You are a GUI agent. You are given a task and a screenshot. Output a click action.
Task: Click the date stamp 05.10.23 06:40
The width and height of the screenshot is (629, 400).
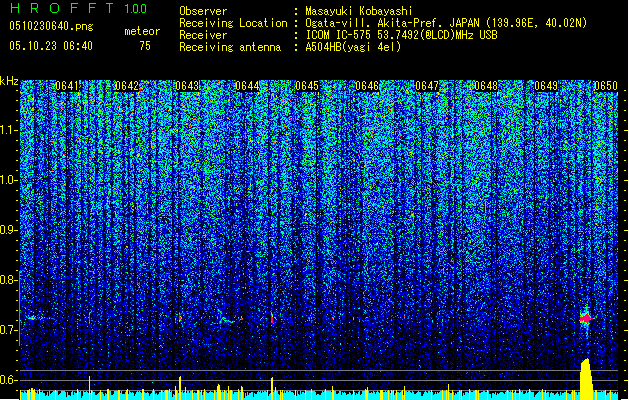pos(51,46)
